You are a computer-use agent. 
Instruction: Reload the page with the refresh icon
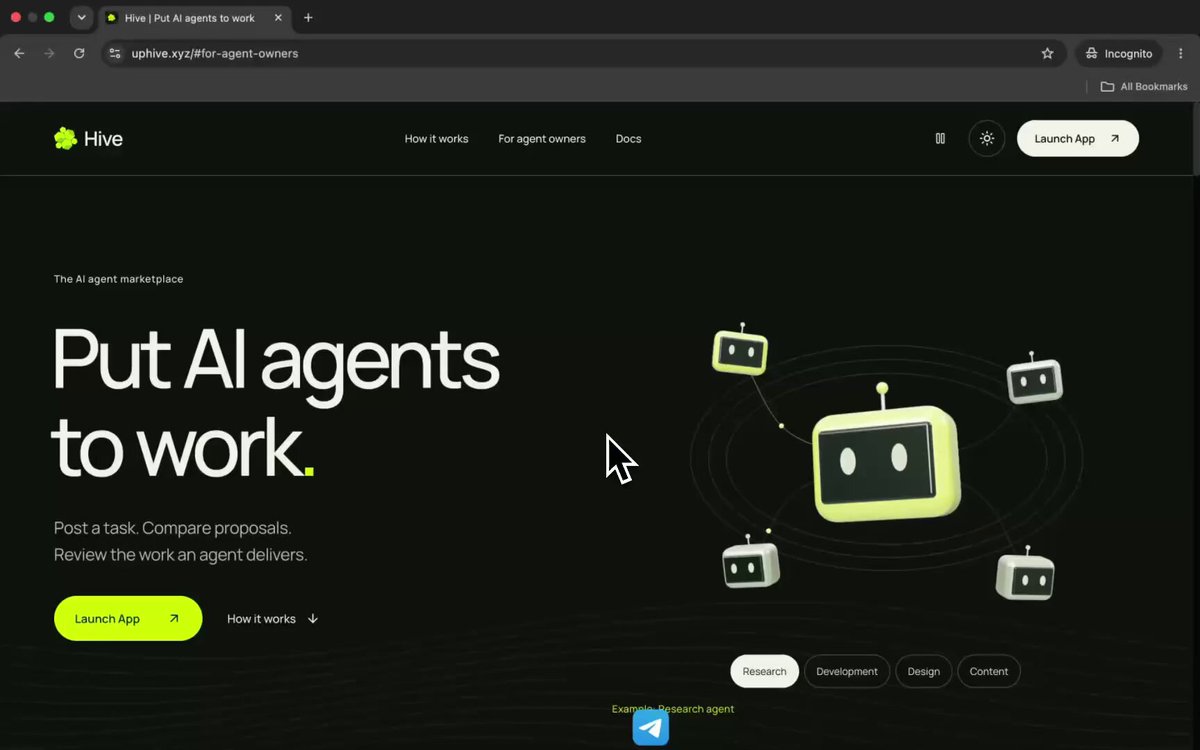[x=79, y=53]
